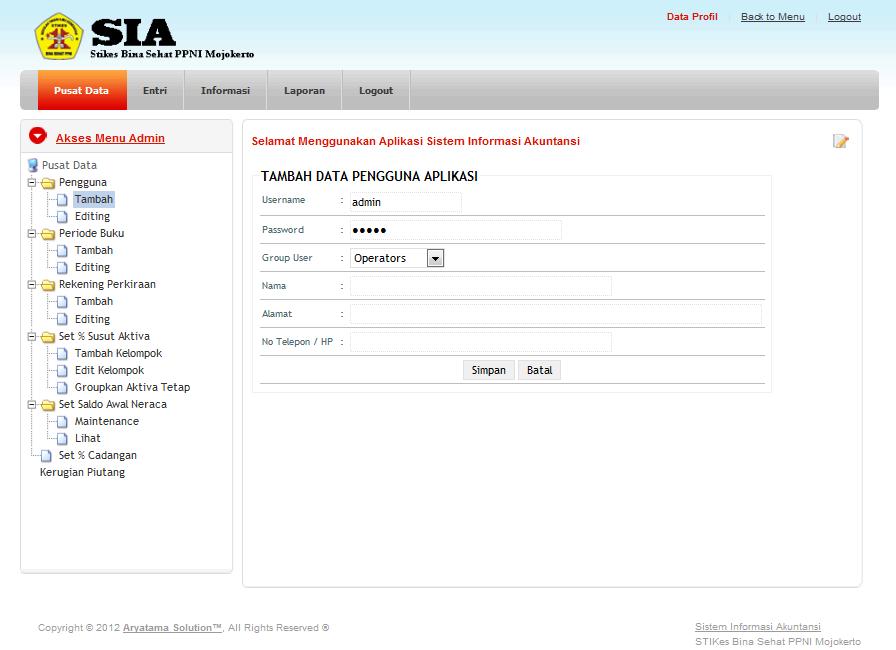896x650 pixels.
Task: Select Tambah under Rekening Perkiraan
Action: tap(94, 301)
